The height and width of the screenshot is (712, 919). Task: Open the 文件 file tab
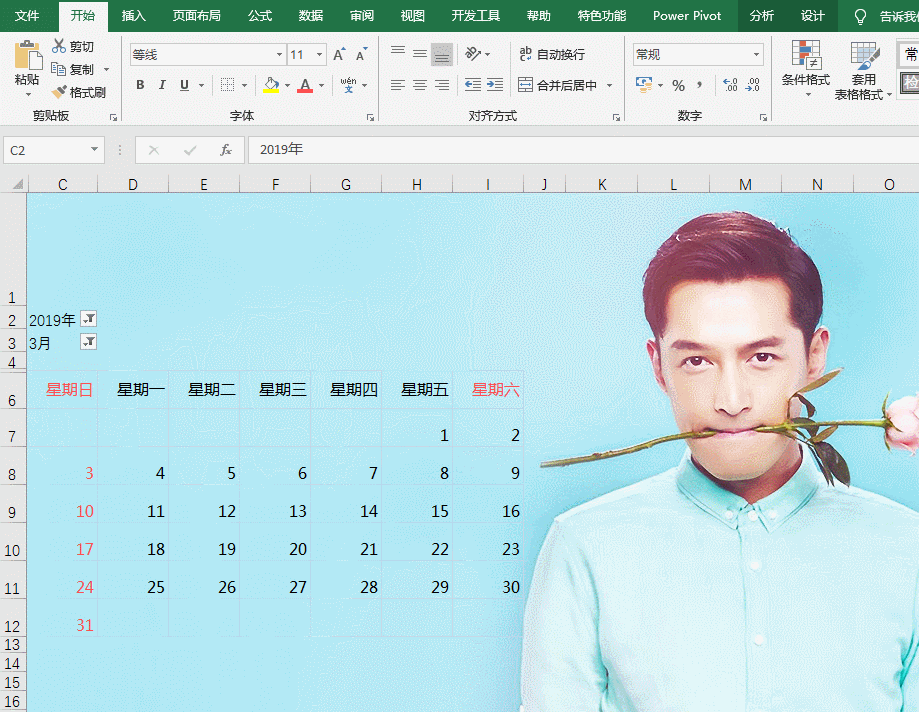[x=27, y=16]
